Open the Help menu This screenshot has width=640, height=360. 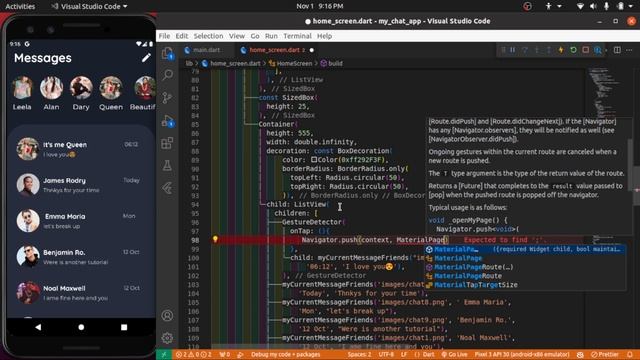click(x=324, y=36)
